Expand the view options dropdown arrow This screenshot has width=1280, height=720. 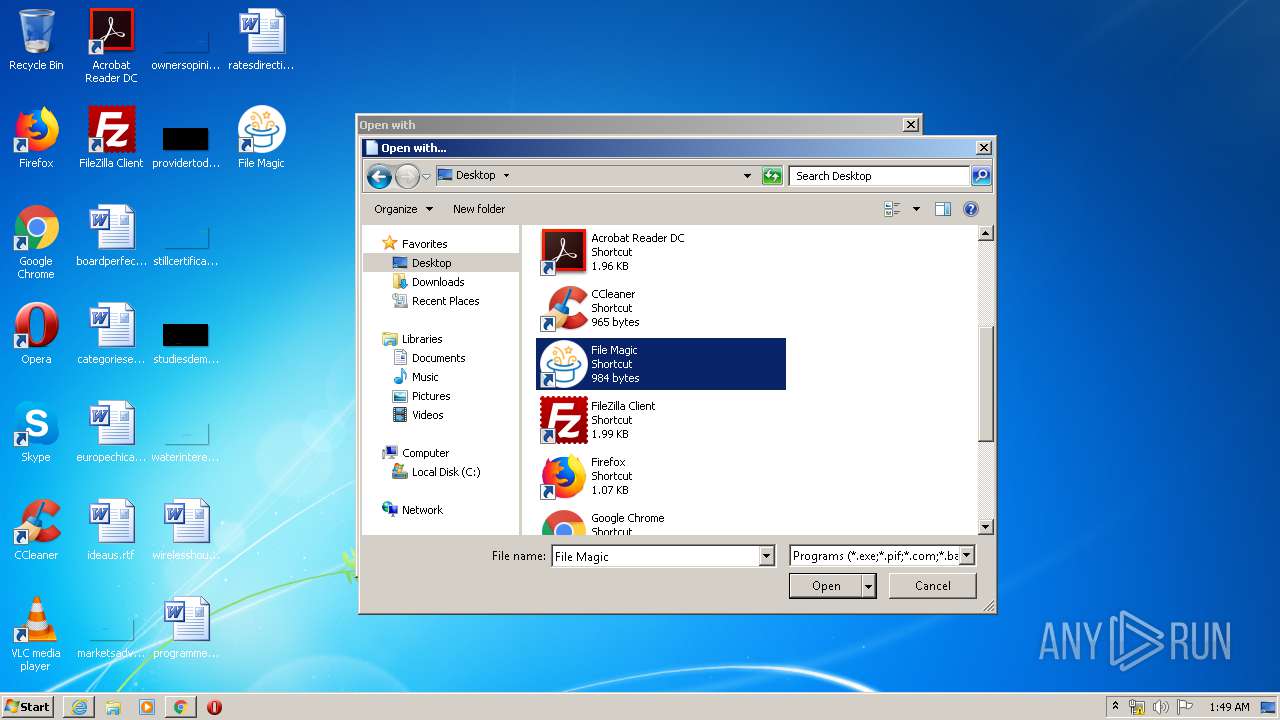point(916,209)
